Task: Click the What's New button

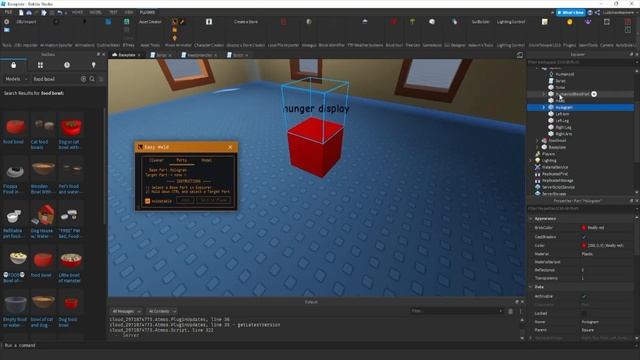Action: tap(571, 13)
